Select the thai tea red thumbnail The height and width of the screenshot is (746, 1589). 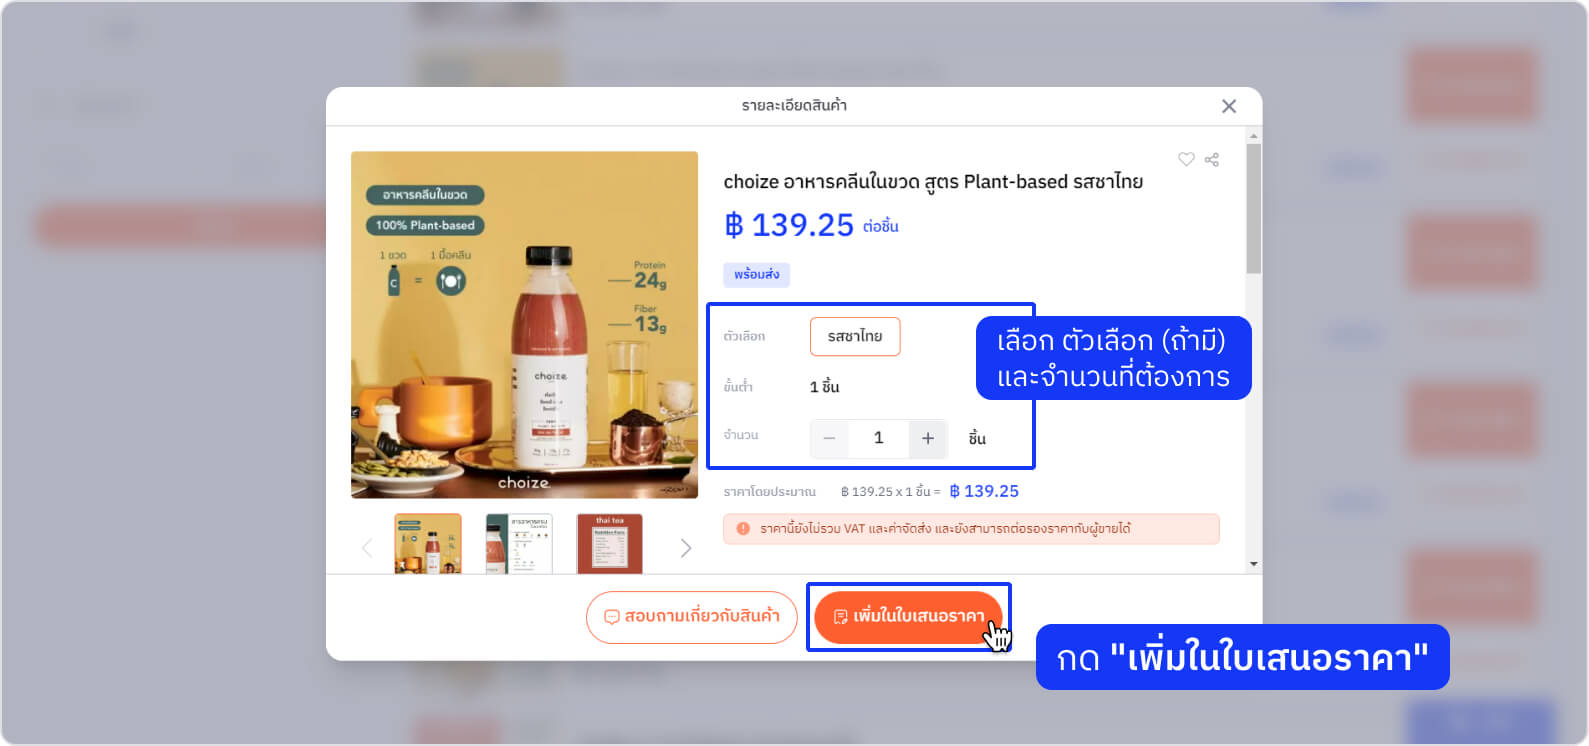click(x=610, y=544)
